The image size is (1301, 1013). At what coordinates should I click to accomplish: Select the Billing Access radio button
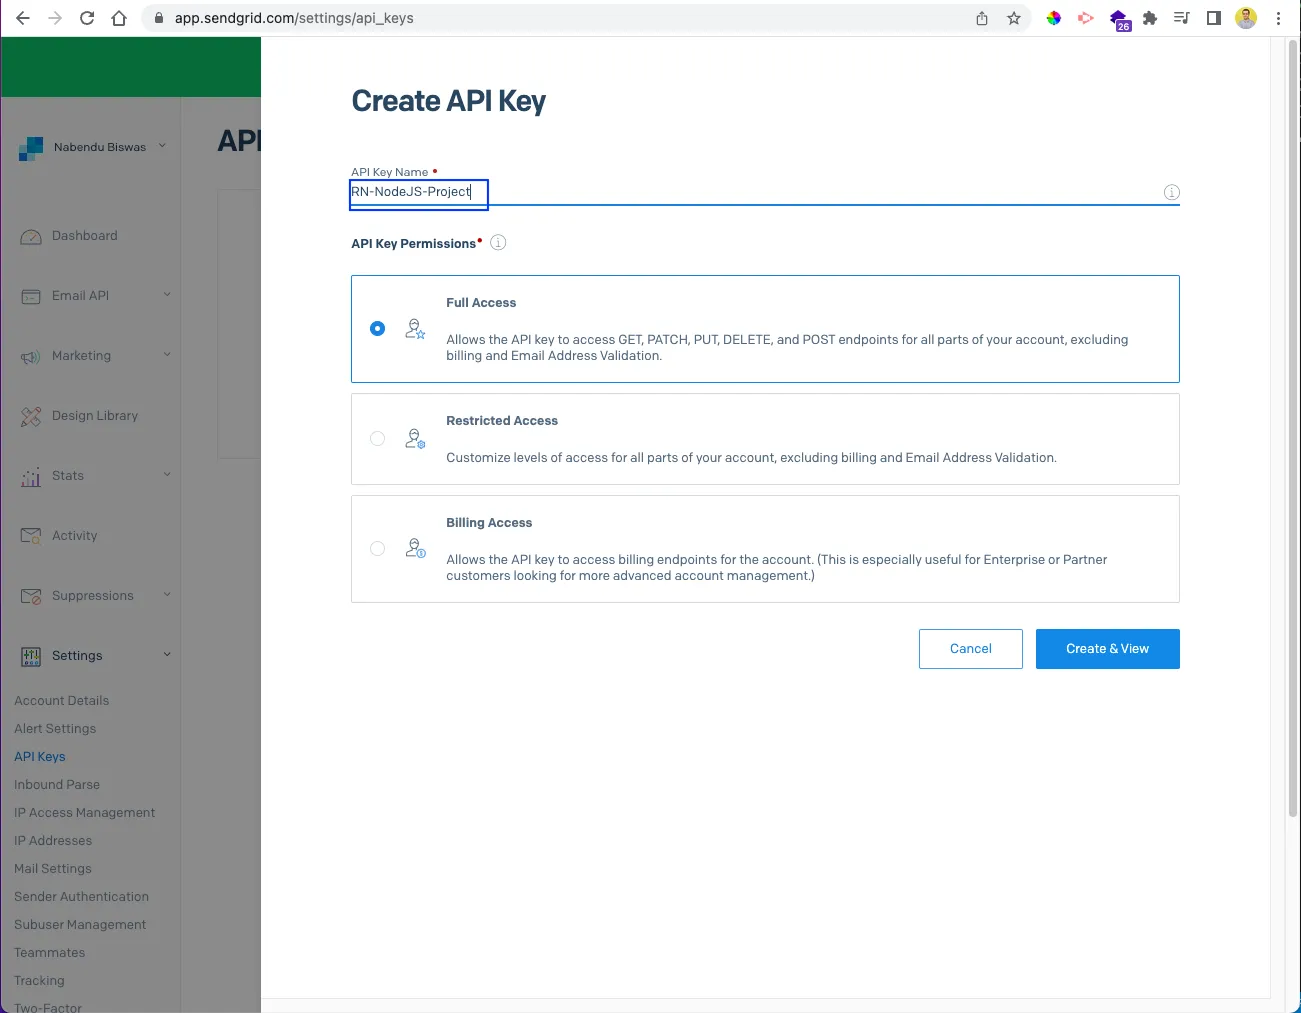pyautogui.click(x=377, y=548)
